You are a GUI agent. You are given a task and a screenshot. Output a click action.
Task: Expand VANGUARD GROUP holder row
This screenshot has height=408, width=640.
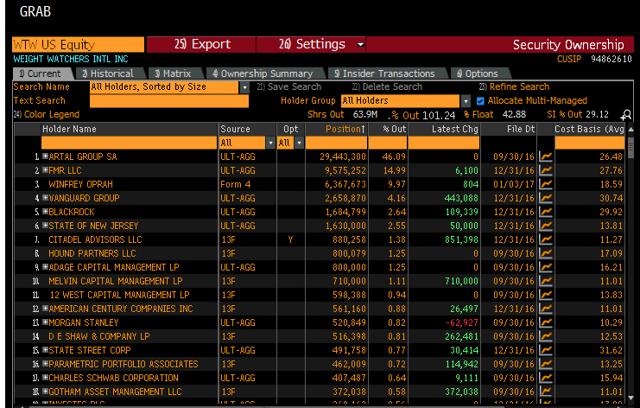point(45,198)
